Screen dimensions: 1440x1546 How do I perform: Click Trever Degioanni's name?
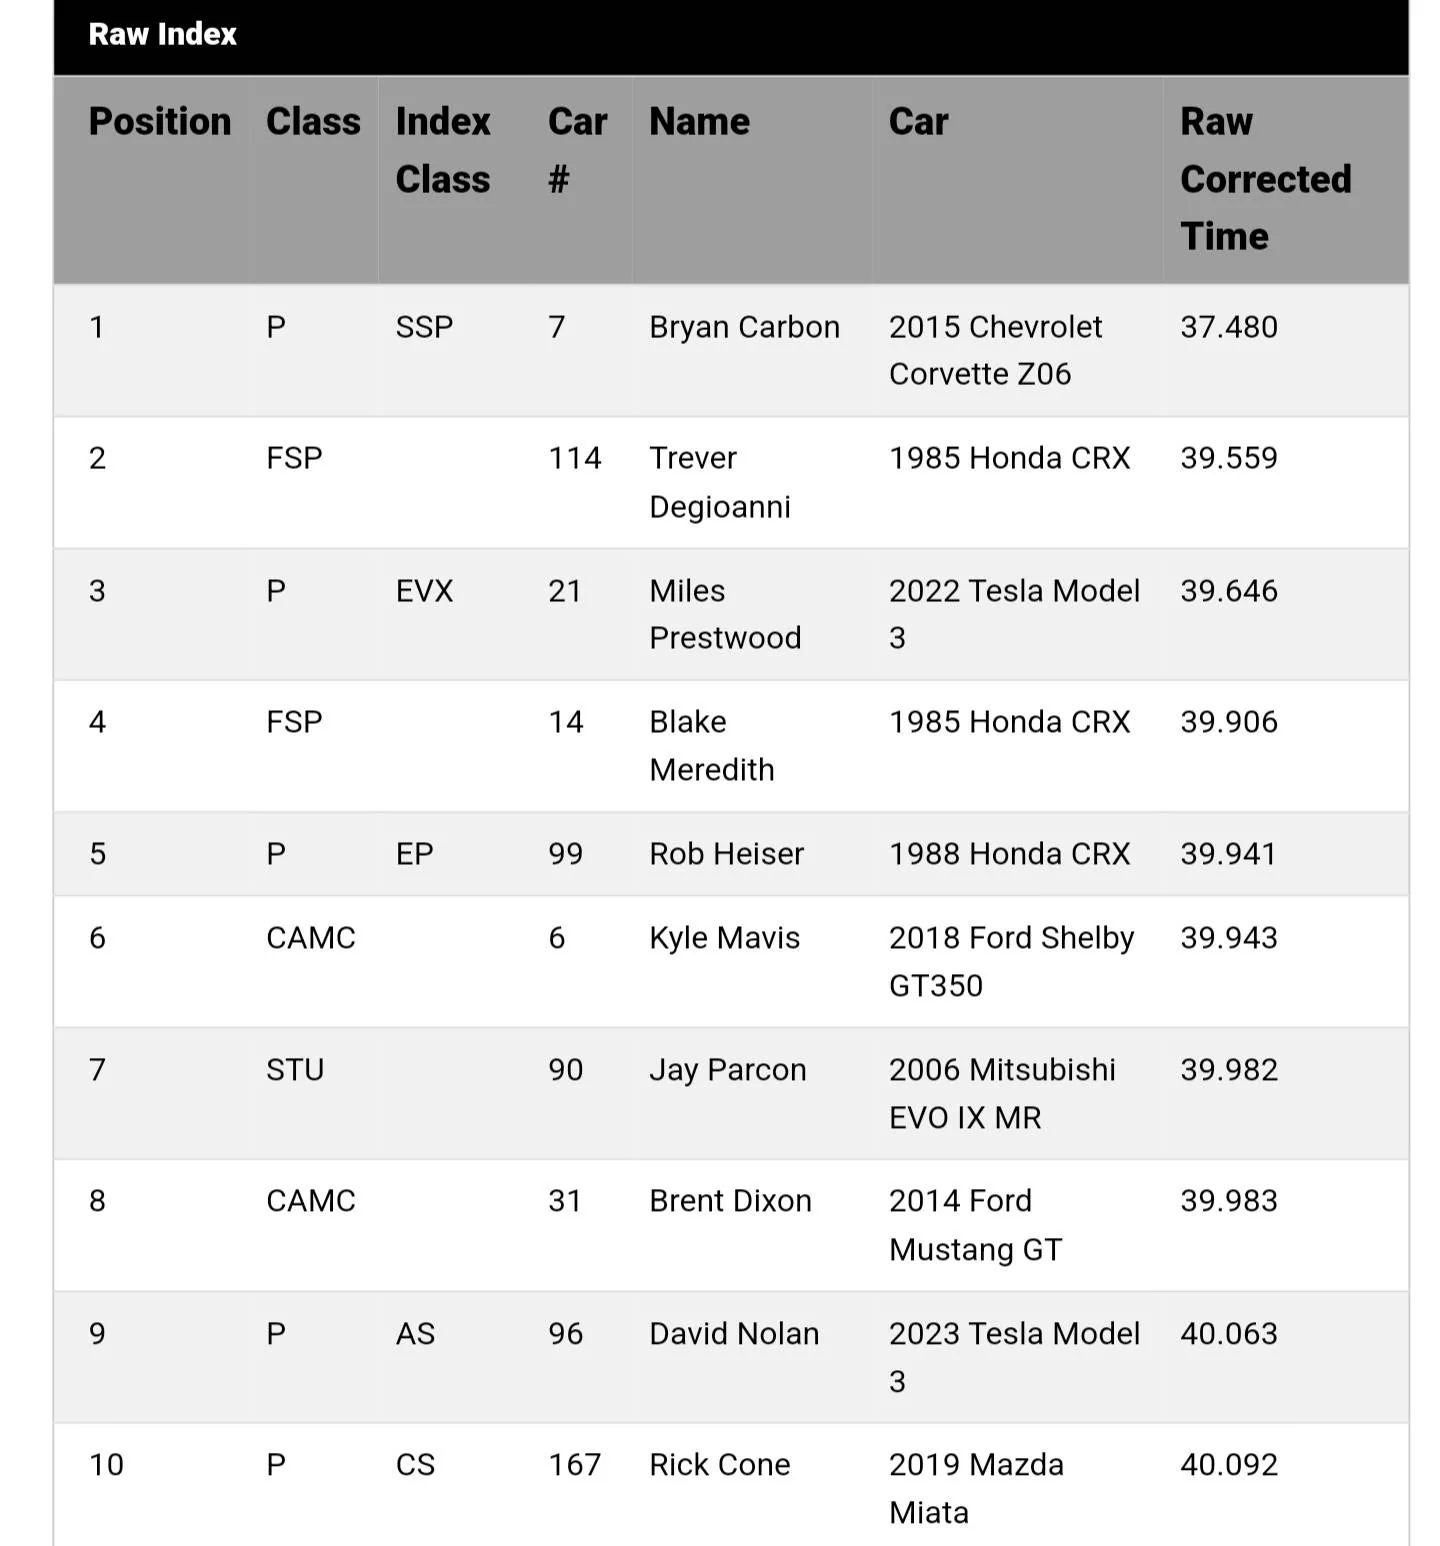pyautogui.click(x=720, y=482)
